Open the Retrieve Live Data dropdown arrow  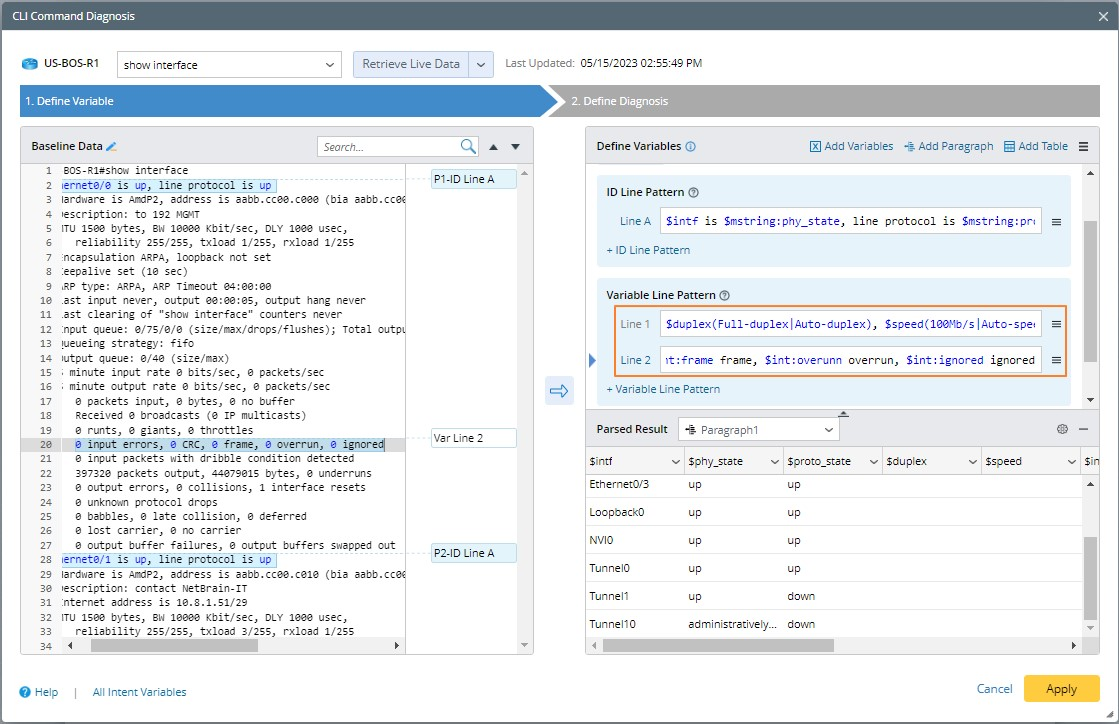click(481, 65)
